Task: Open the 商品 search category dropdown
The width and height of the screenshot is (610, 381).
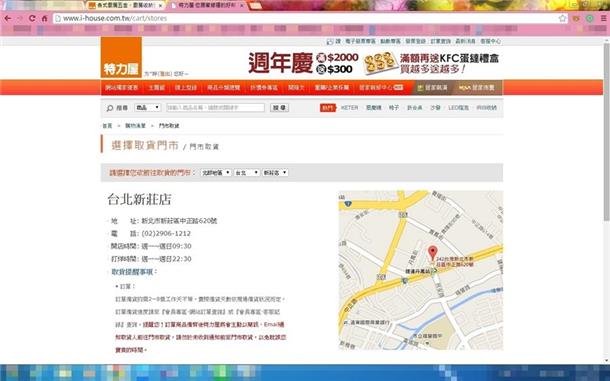Action: point(147,107)
